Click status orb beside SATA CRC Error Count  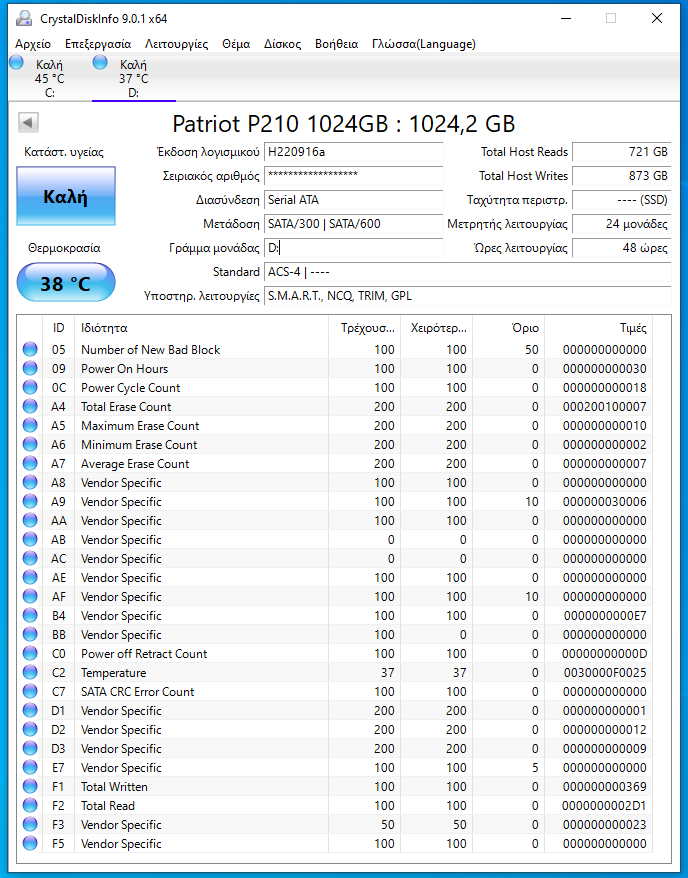pyautogui.click(x=30, y=692)
